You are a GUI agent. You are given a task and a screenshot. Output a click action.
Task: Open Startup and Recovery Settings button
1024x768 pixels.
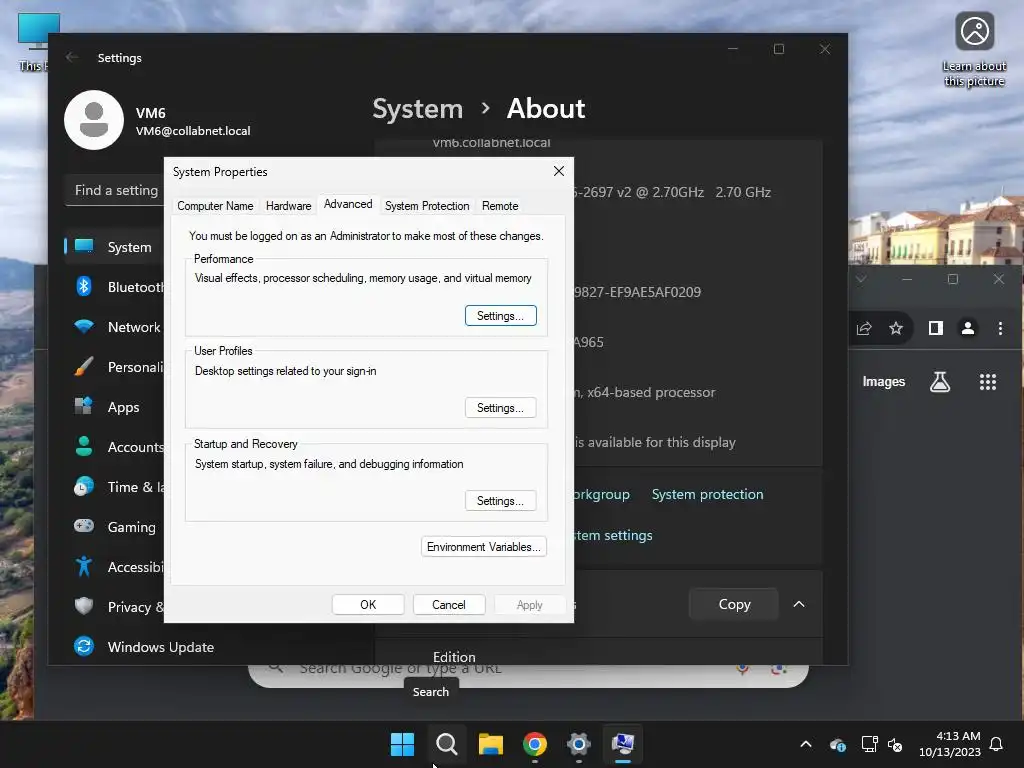[501, 500]
